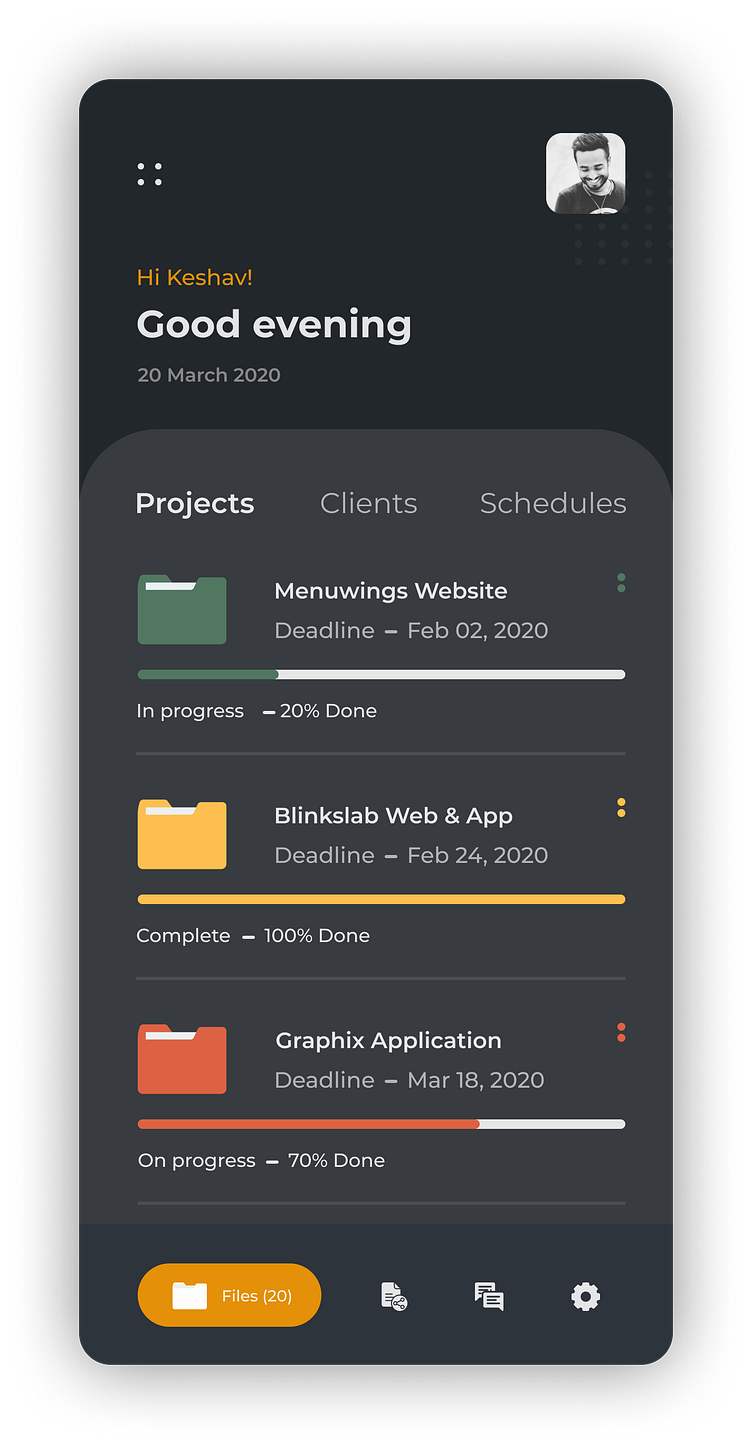Open the Menuwings Website project title
The width and height of the screenshot is (752, 1444).
[391, 591]
